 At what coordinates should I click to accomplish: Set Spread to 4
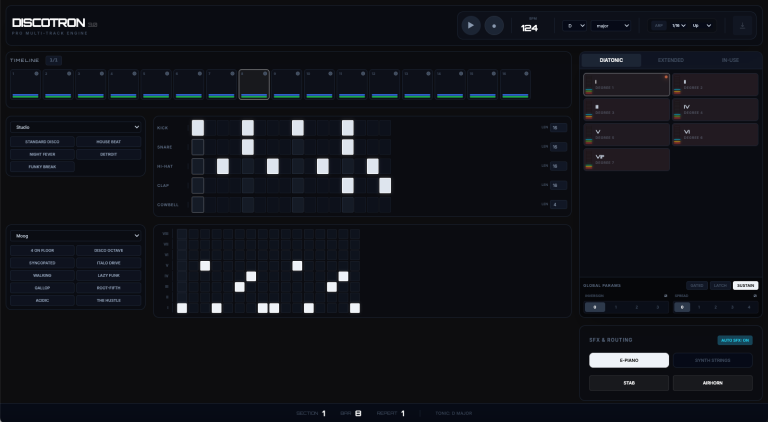(749, 307)
